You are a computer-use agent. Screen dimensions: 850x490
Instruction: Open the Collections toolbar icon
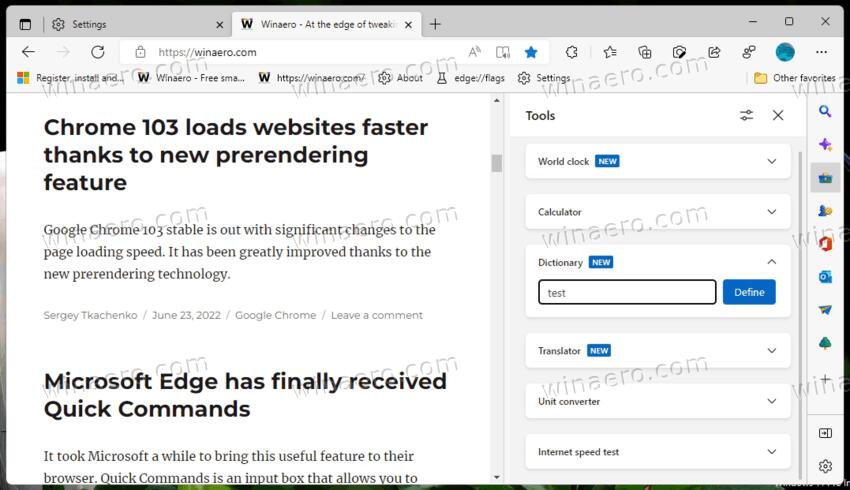pos(645,52)
